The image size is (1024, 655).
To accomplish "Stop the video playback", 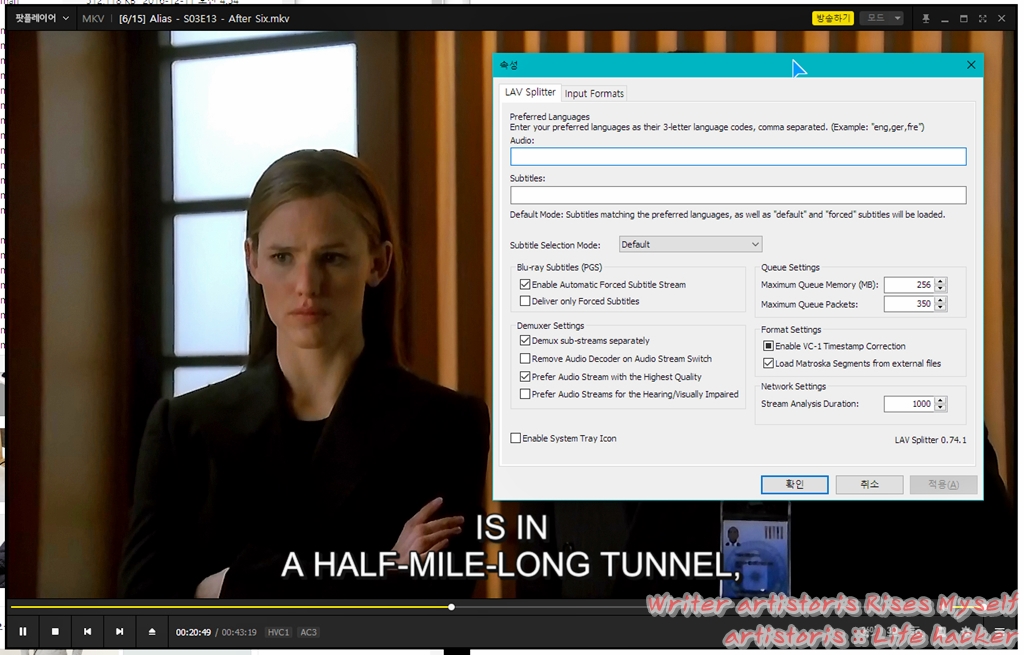I will 55,632.
